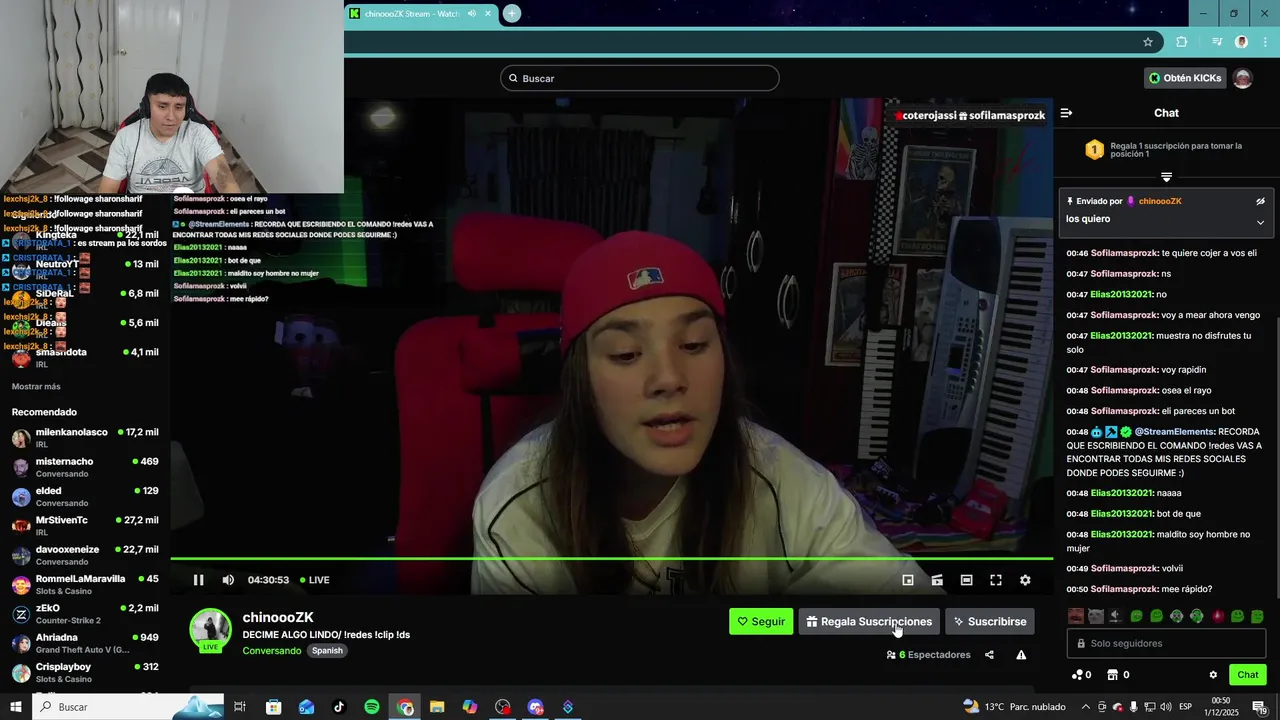Open player settings gear icon
This screenshot has width=1280, height=720.
pos(1025,580)
